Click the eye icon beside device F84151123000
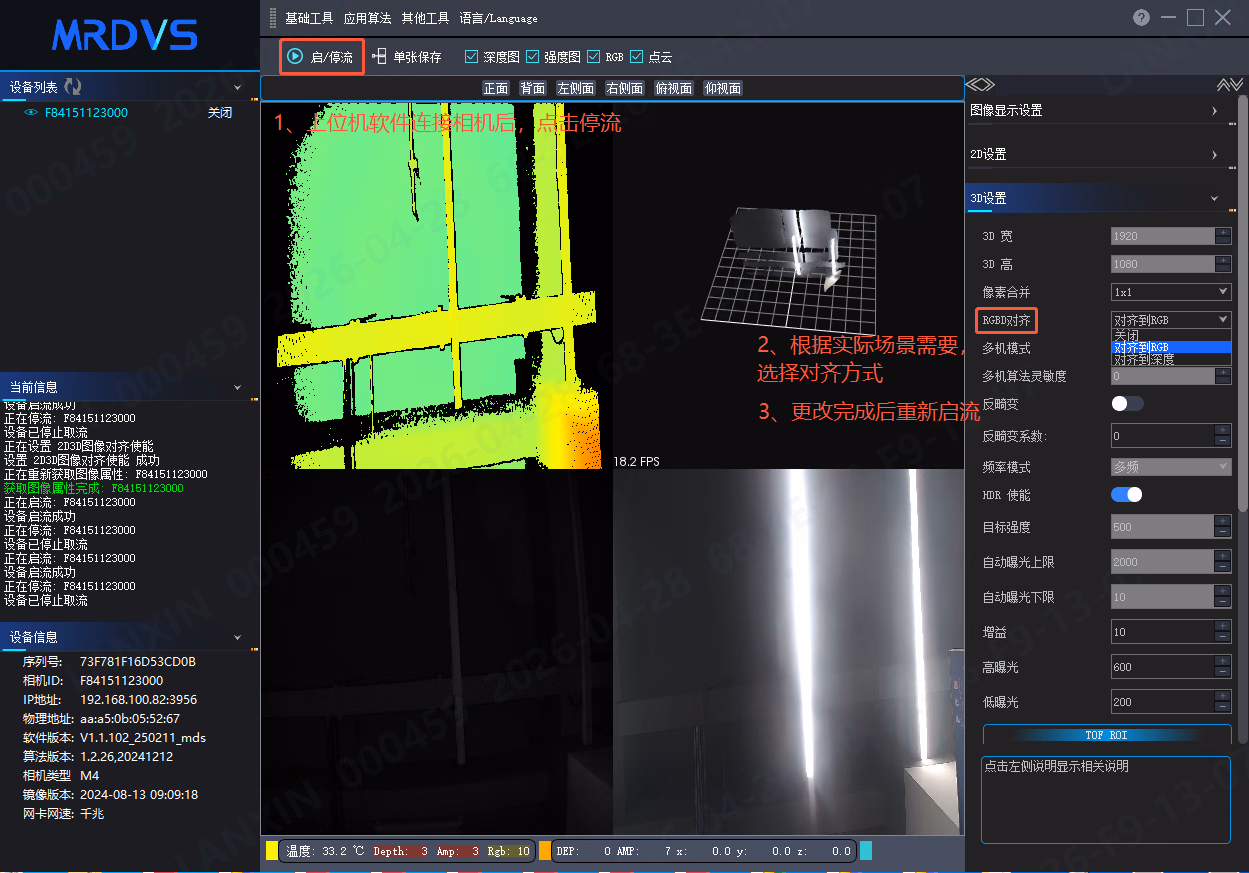Image resolution: width=1249 pixels, height=873 pixels. click(x=31, y=113)
